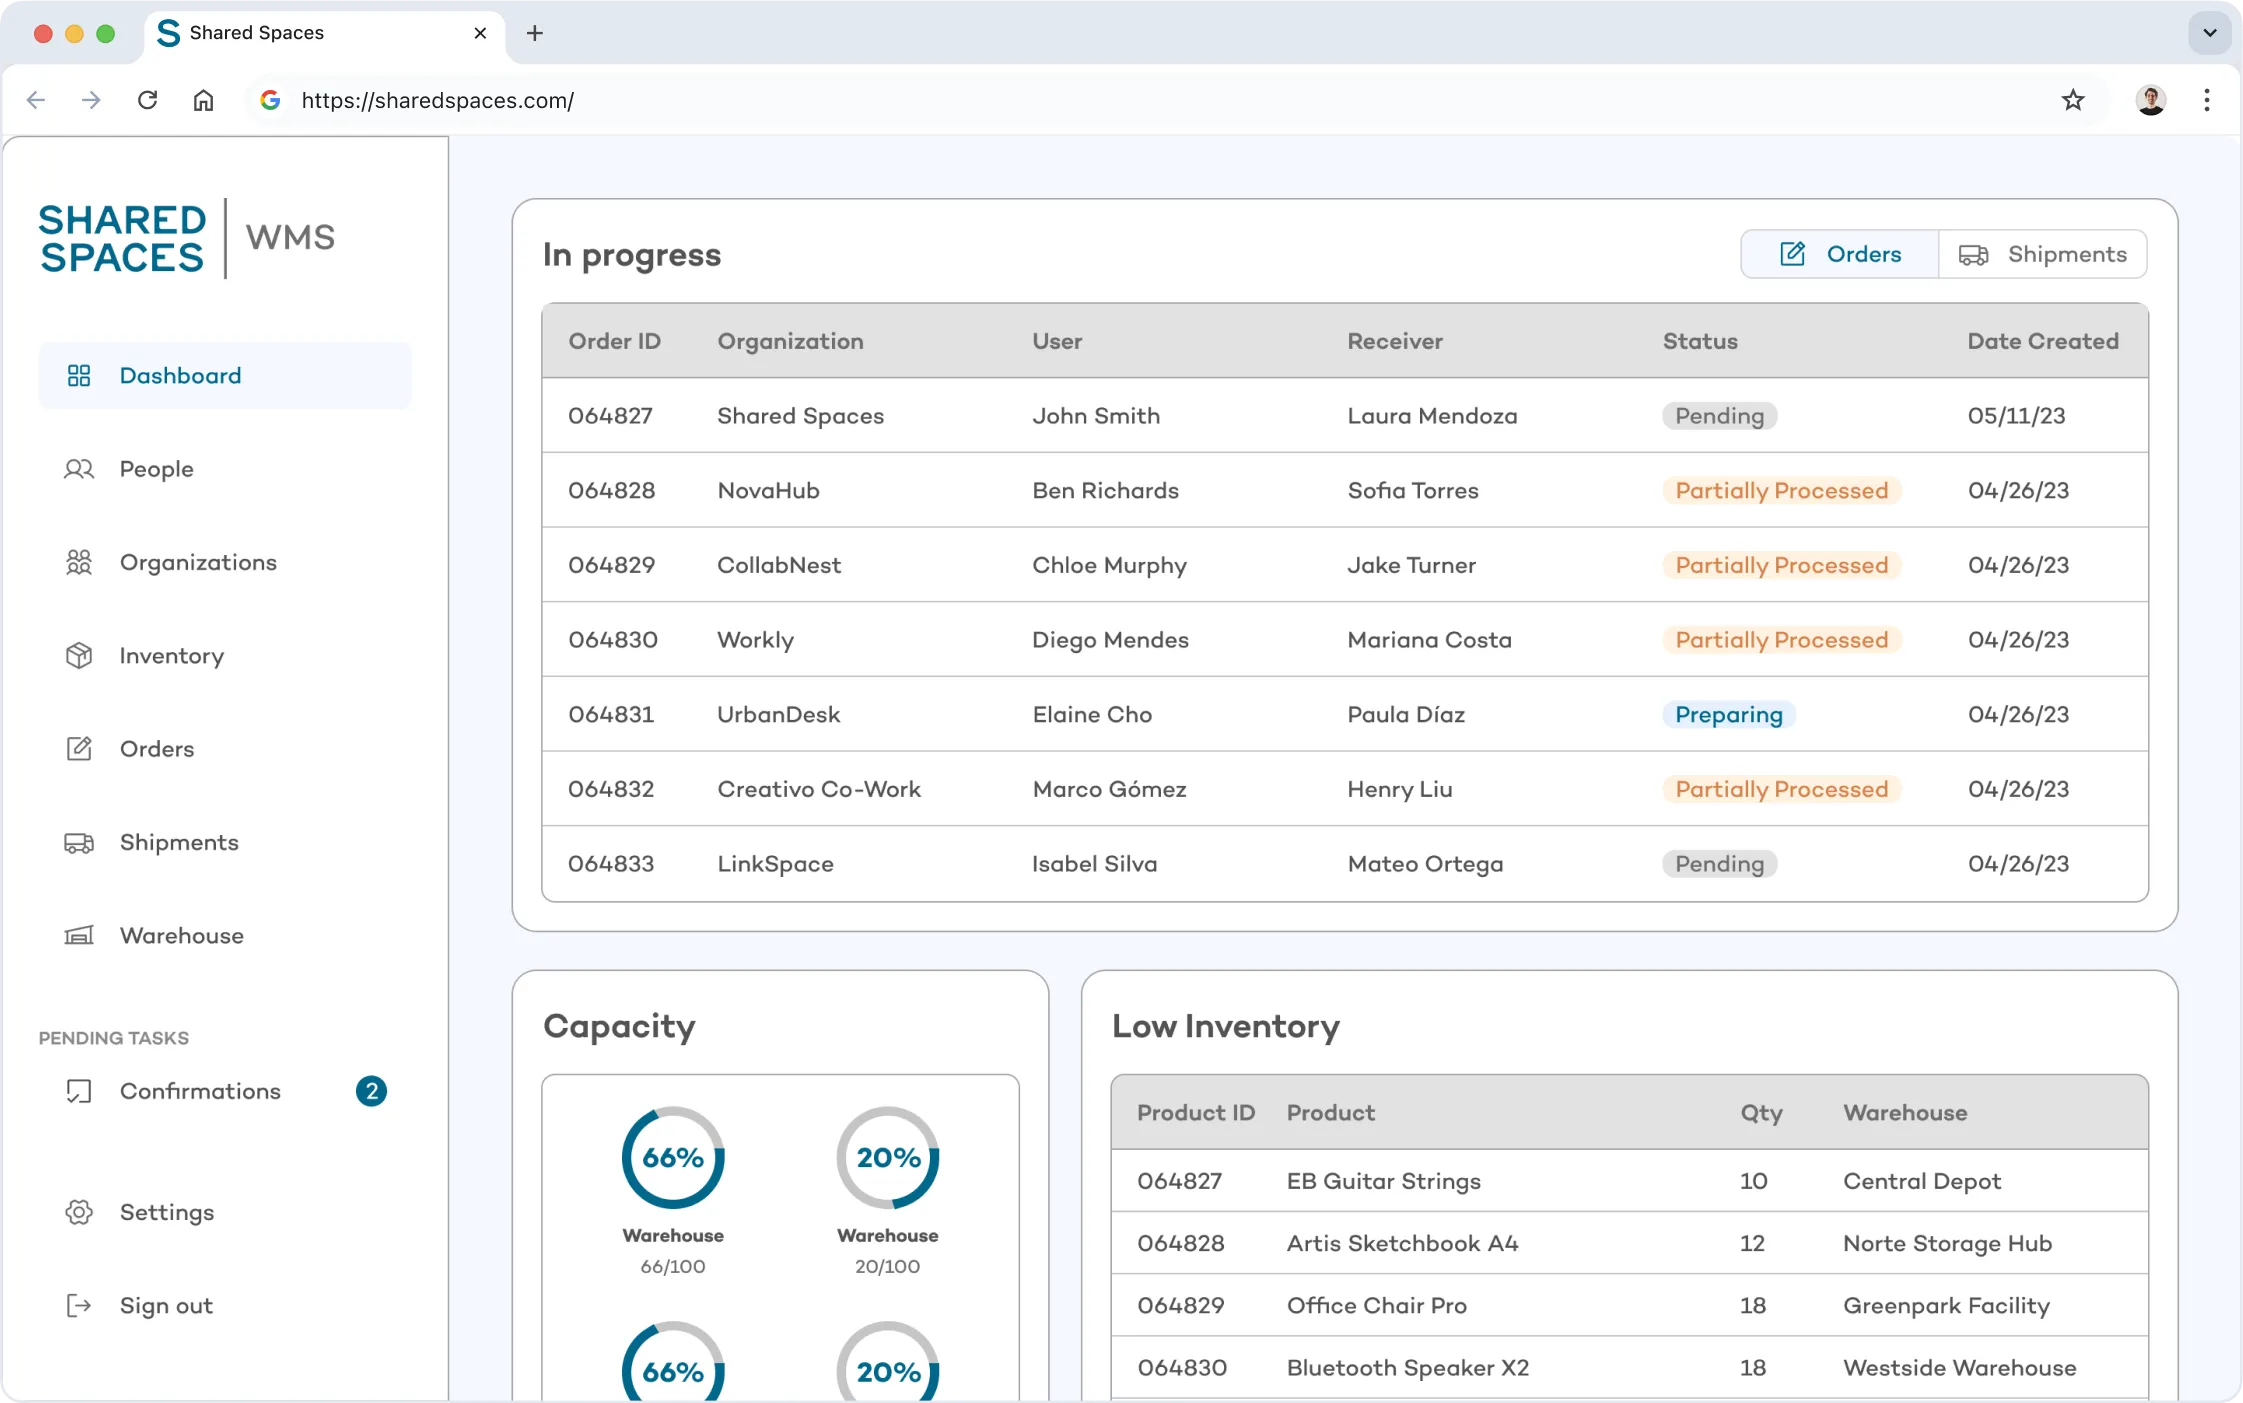The image size is (2243, 1403).
Task: Click user Marco Gómez
Action: click(x=1109, y=789)
